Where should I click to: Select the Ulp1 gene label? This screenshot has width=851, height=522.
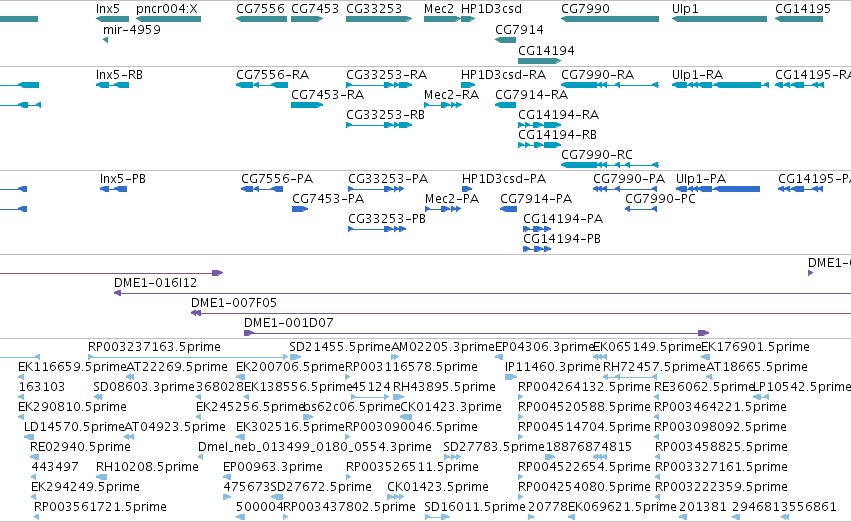(x=685, y=9)
